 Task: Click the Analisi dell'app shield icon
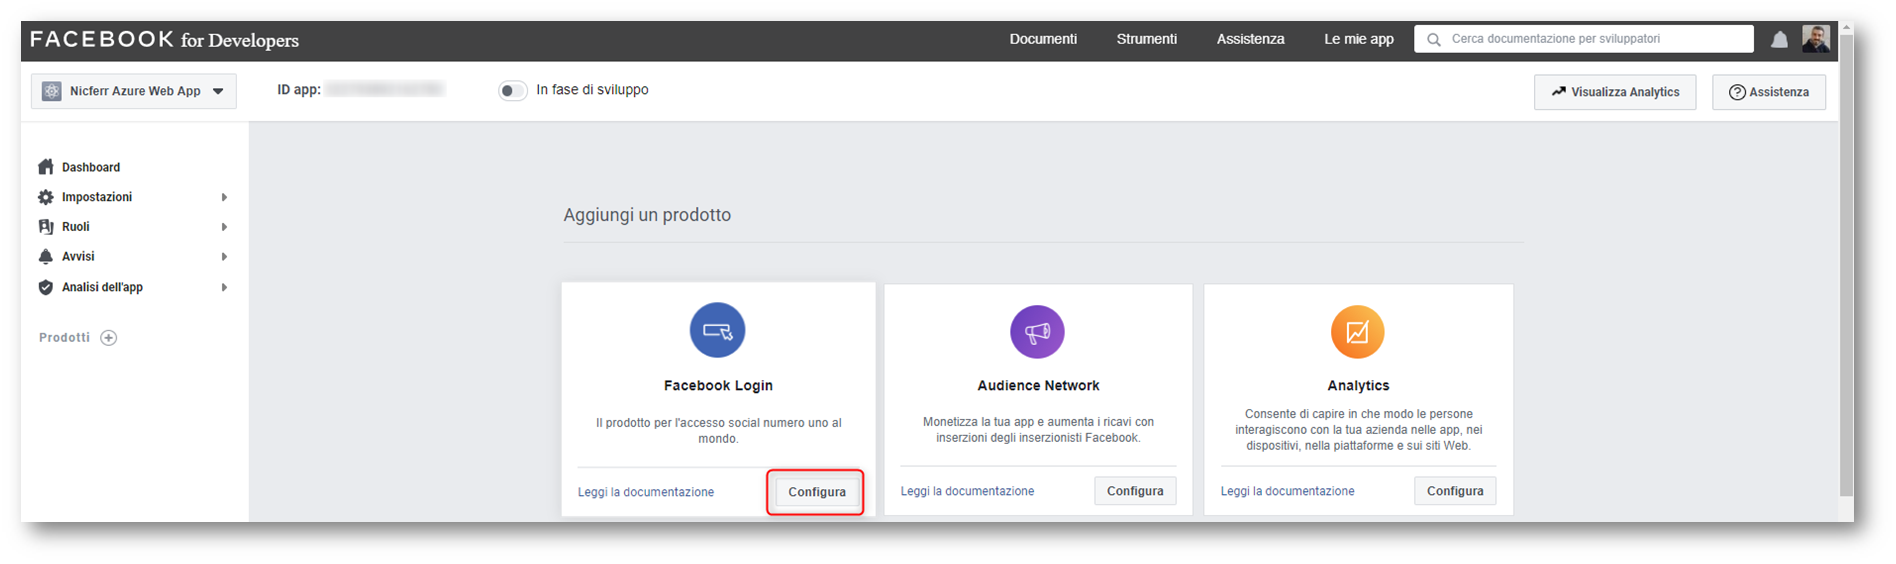pos(46,287)
